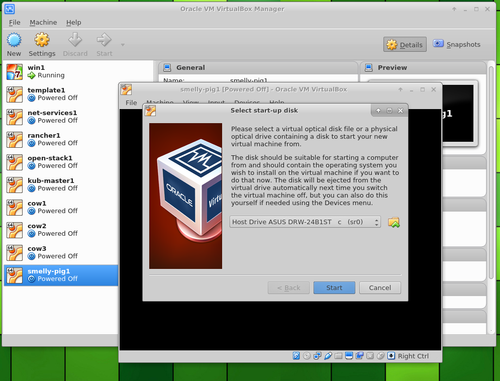500x381 pixels.
Task: Click the choose virtual optical disk folder icon
Action: [x=394, y=222]
